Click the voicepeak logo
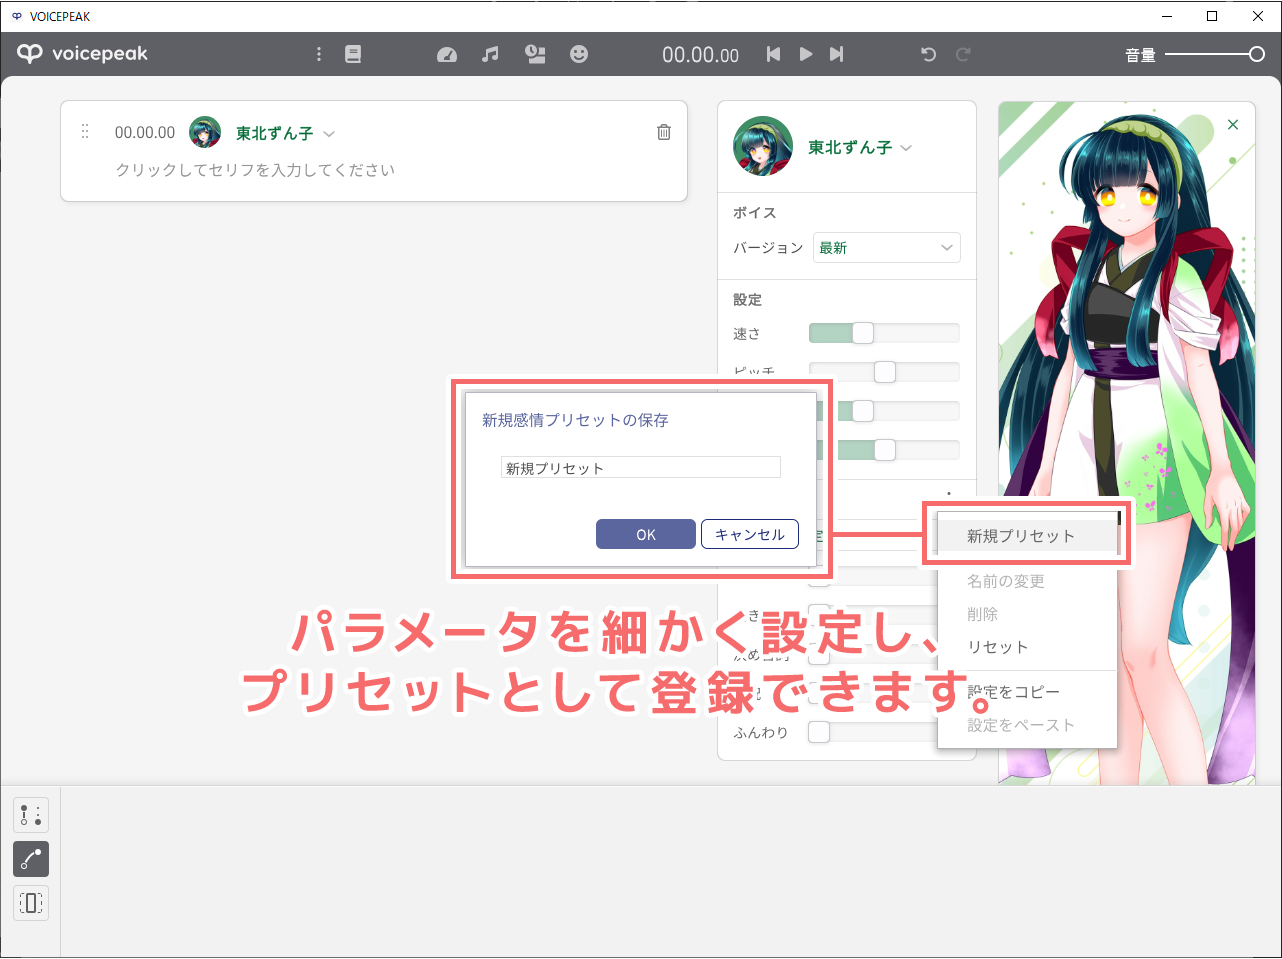The image size is (1282, 959). pos(82,54)
